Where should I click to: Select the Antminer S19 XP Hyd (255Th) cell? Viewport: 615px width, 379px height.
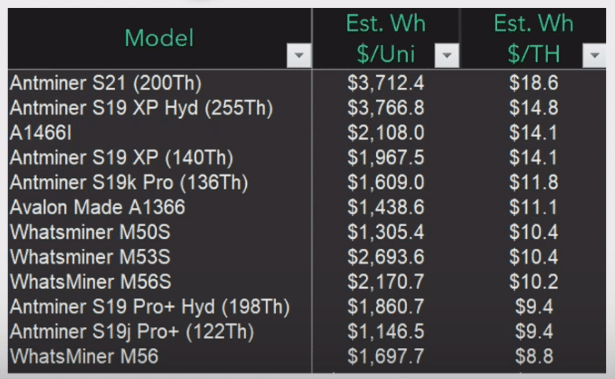tap(160, 108)
